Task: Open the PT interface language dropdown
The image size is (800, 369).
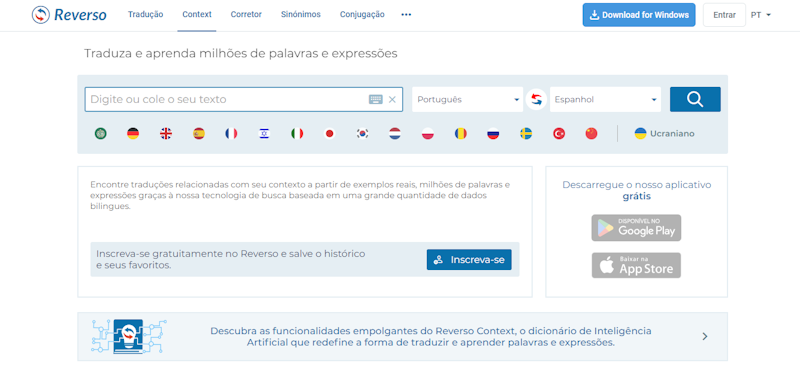Action: click(x=761, y=15)
